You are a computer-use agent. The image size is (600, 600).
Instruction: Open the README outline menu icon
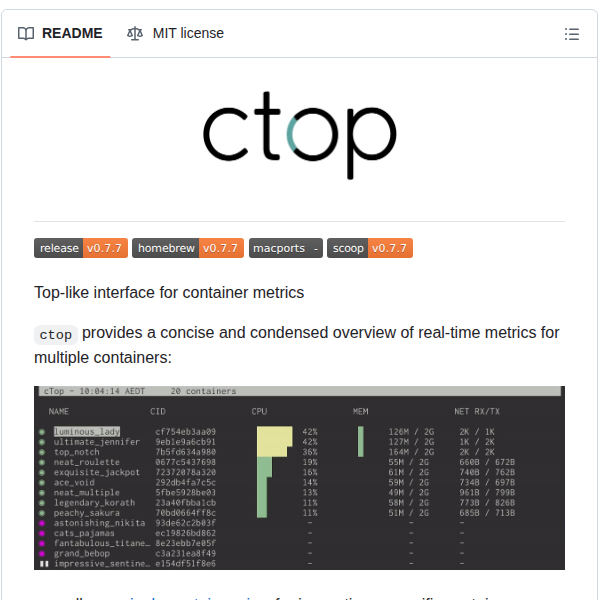(x=572, y=34)
